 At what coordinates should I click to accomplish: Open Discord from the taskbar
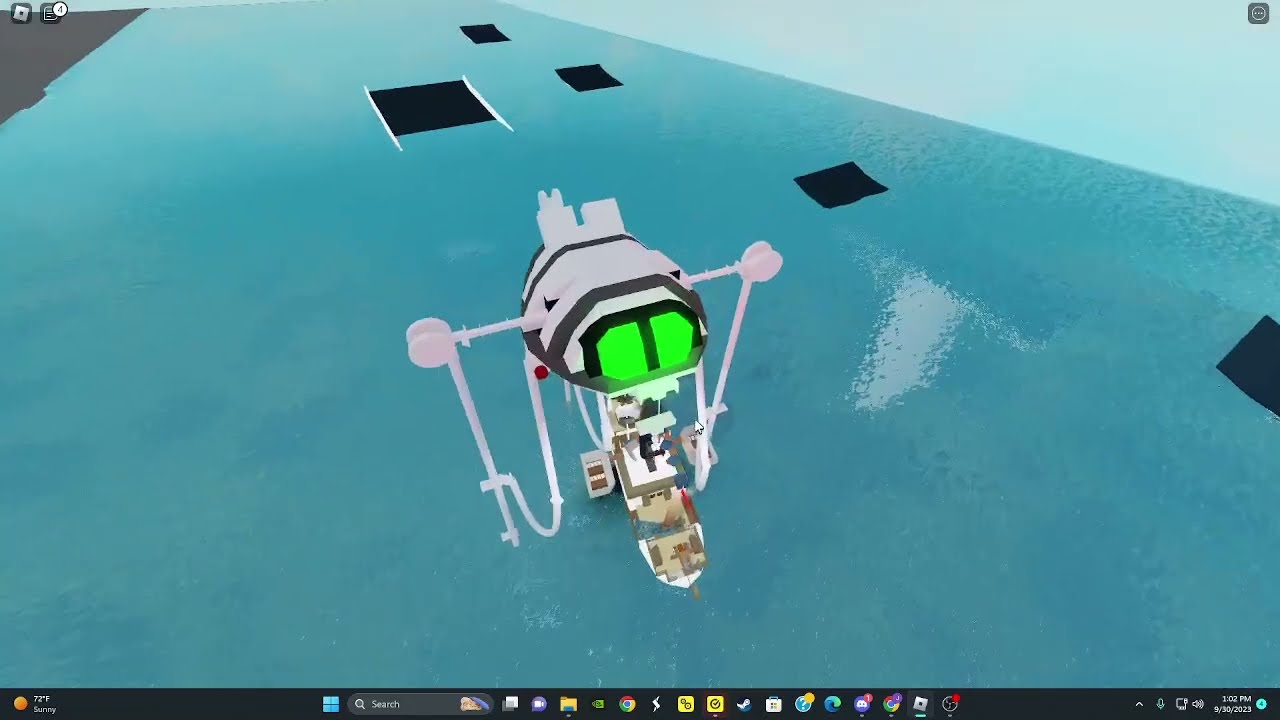[x=862, y=704]
